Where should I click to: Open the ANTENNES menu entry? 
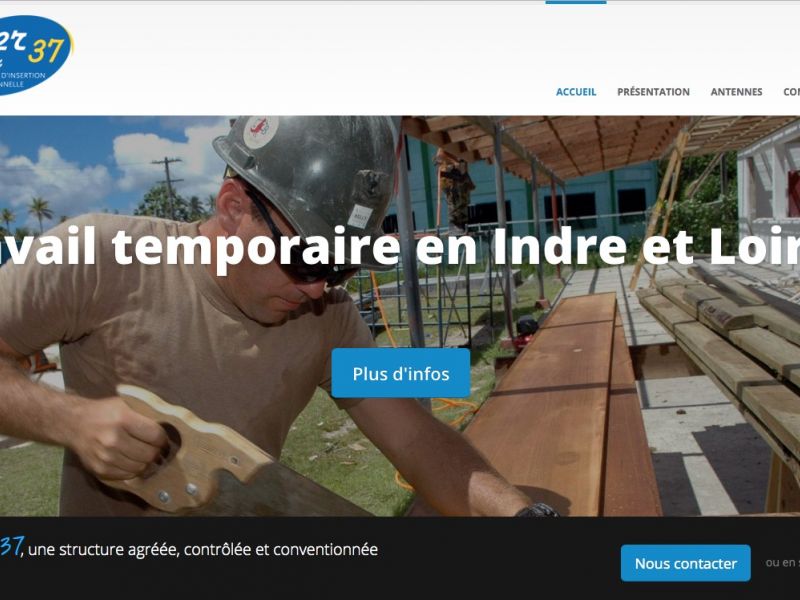(736, 92)
